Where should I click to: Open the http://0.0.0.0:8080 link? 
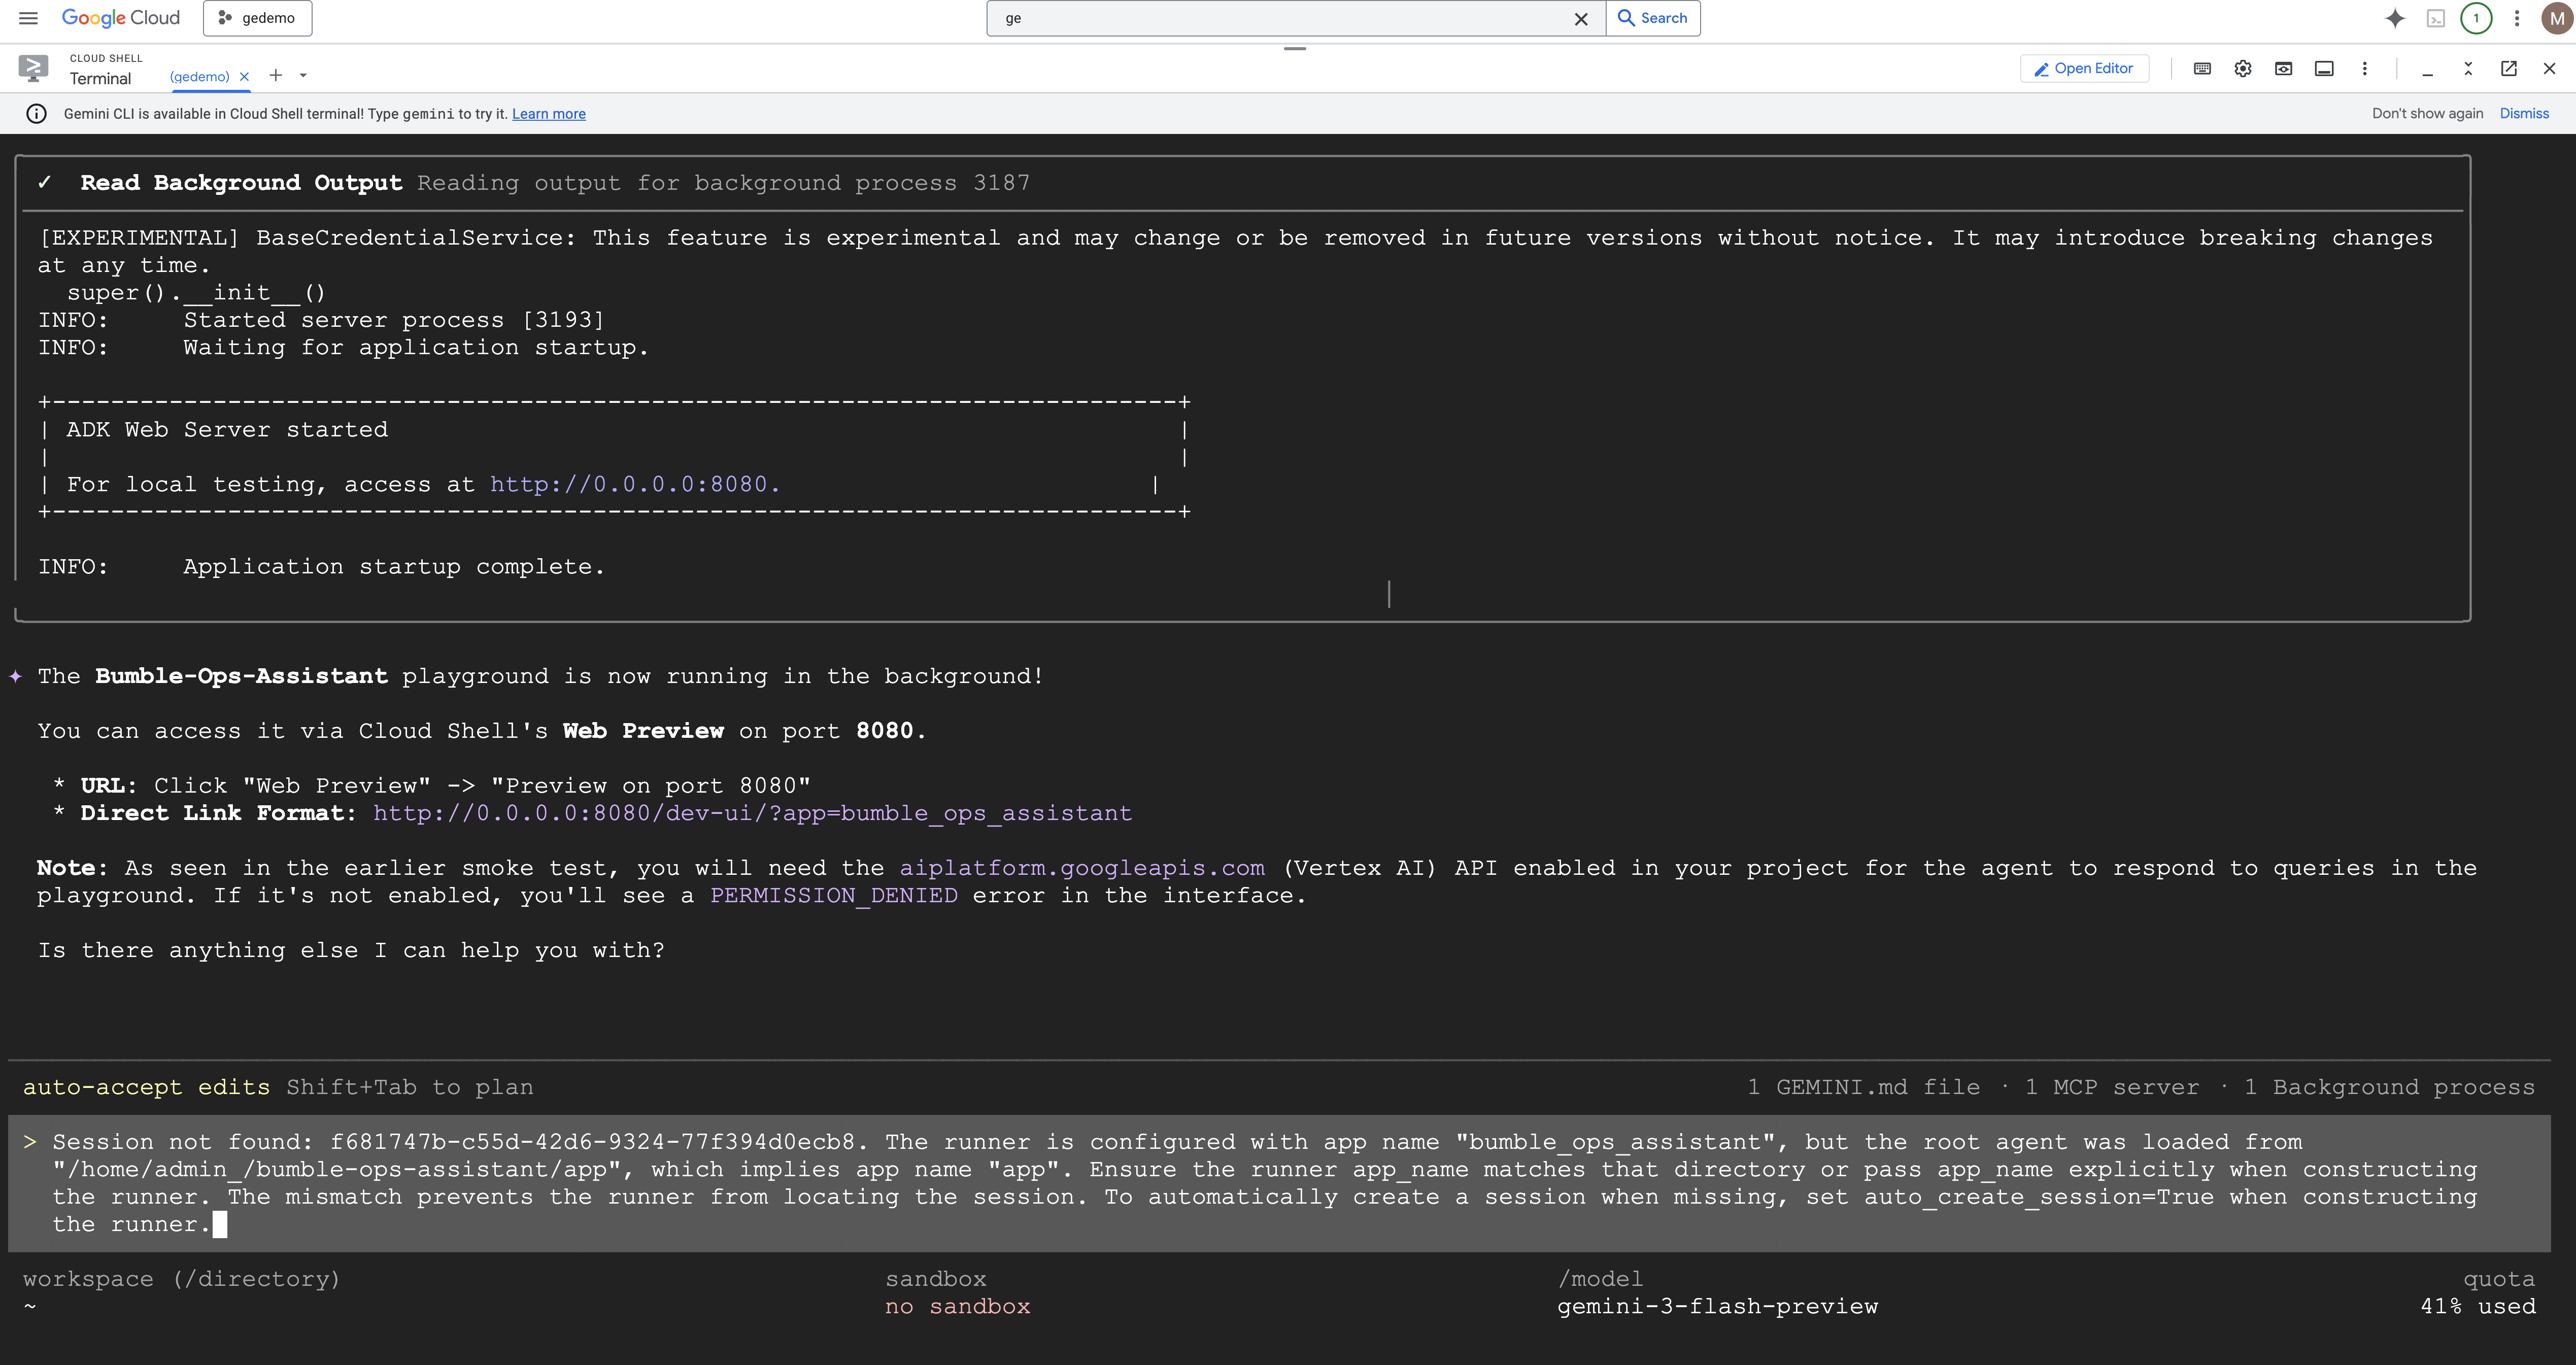[x=634, y=484]
